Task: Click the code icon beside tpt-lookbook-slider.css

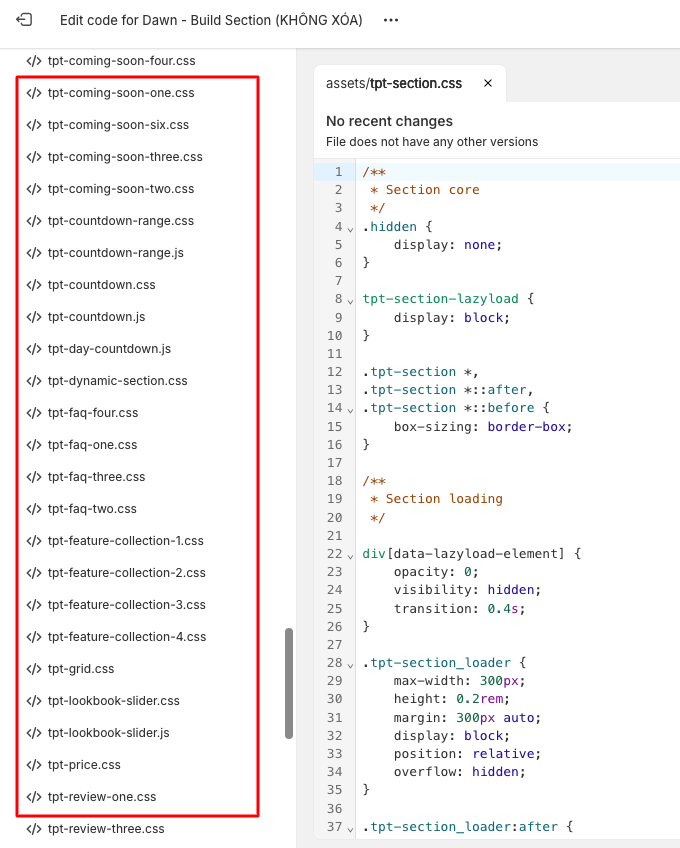Action: point(34,700)
